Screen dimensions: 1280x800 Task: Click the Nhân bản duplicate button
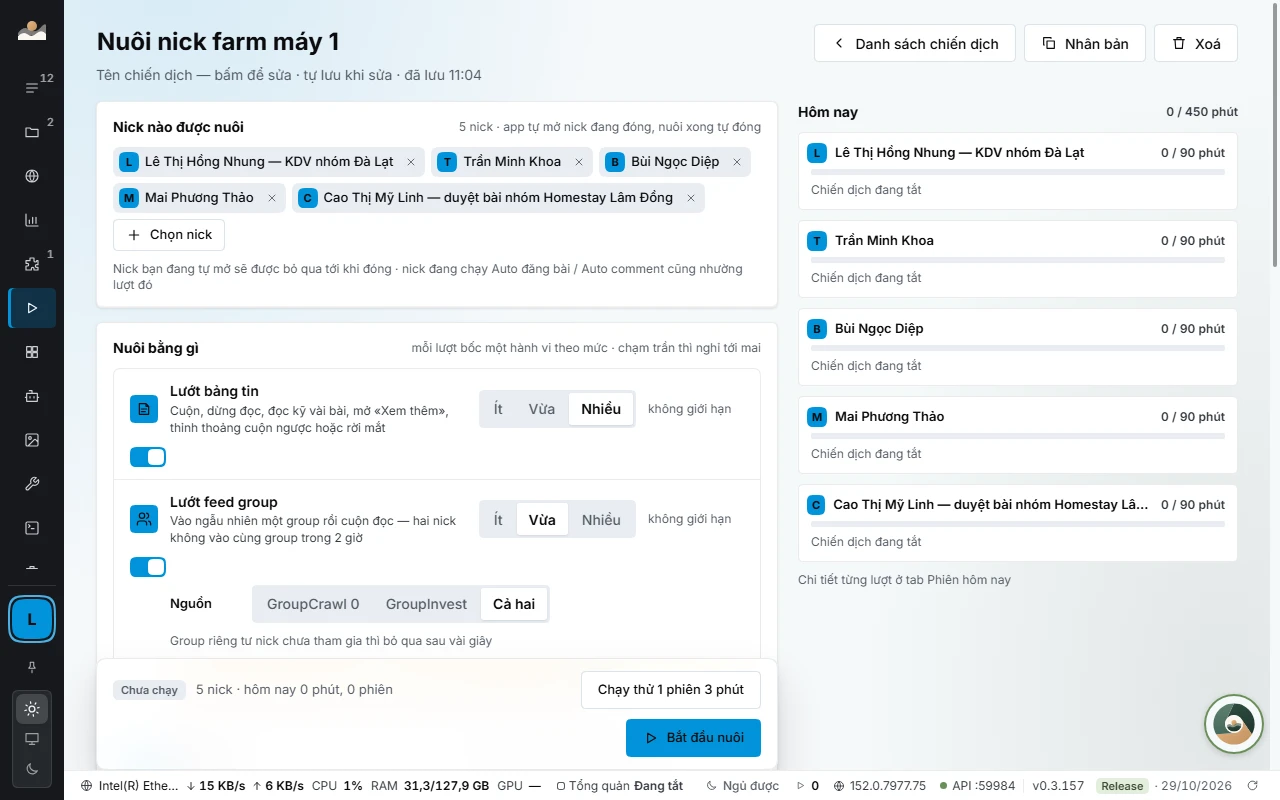tap(1085, 43)
